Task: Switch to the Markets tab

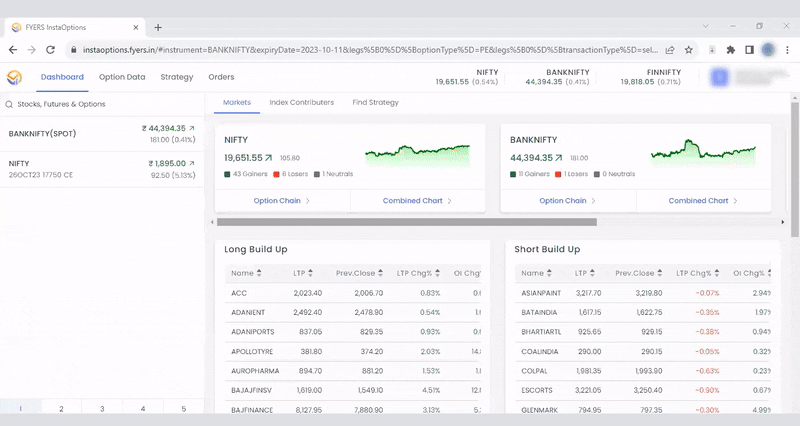Action: click(x=237, y=103)
